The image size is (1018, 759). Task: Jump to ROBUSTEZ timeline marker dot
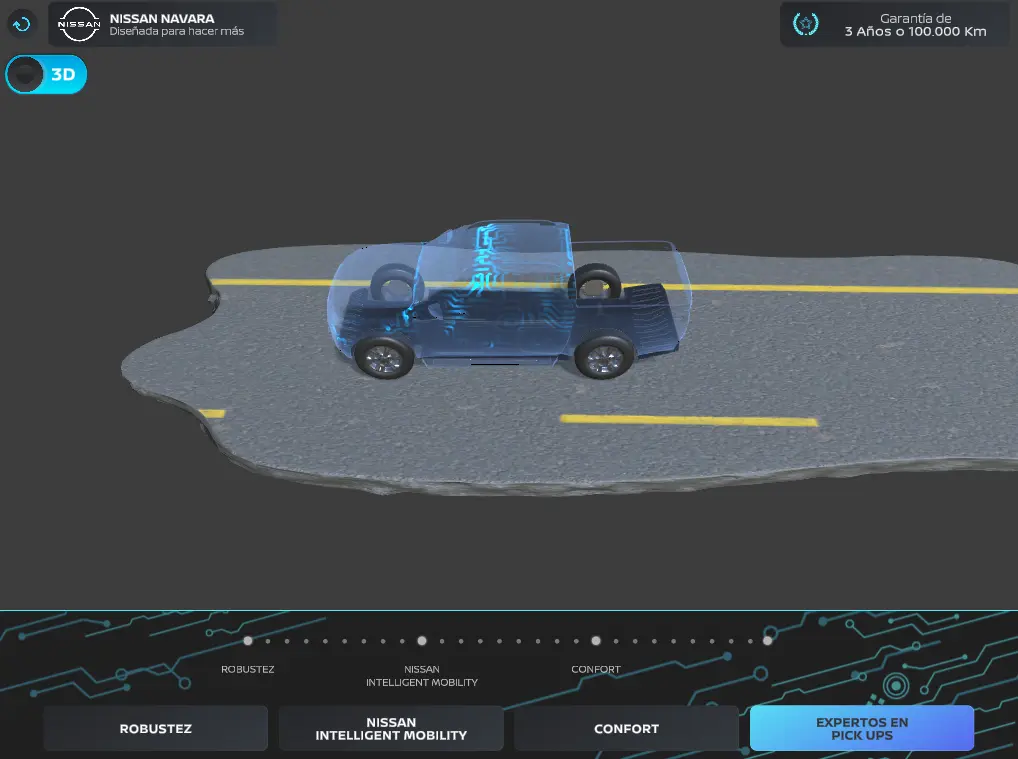click(248, 641)
